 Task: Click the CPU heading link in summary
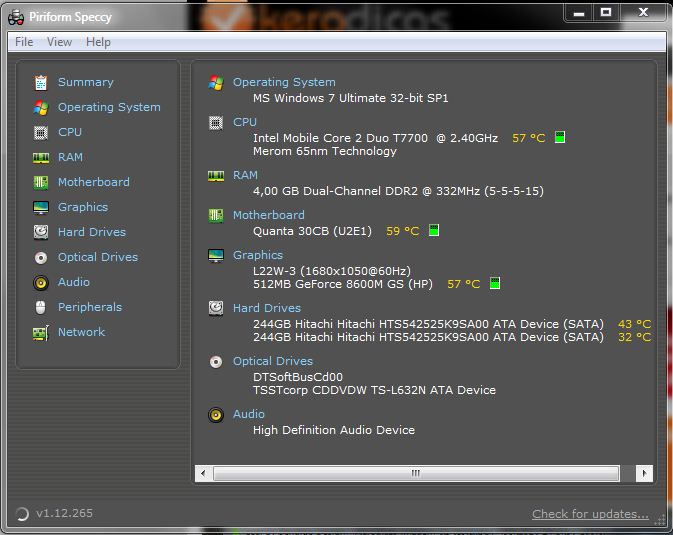(245, 122)
